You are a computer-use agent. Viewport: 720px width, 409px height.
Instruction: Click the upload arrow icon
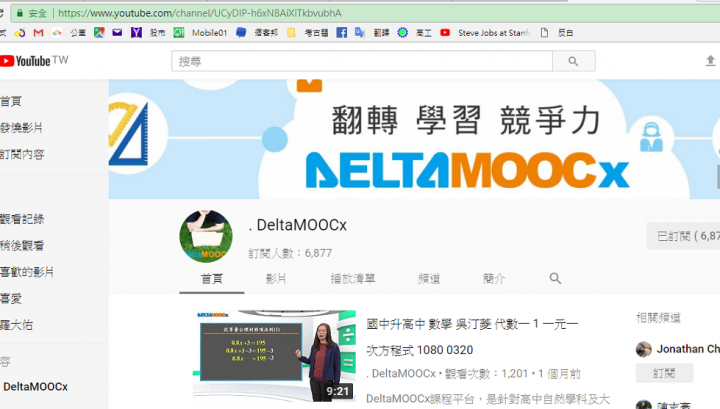click(710, 61)
